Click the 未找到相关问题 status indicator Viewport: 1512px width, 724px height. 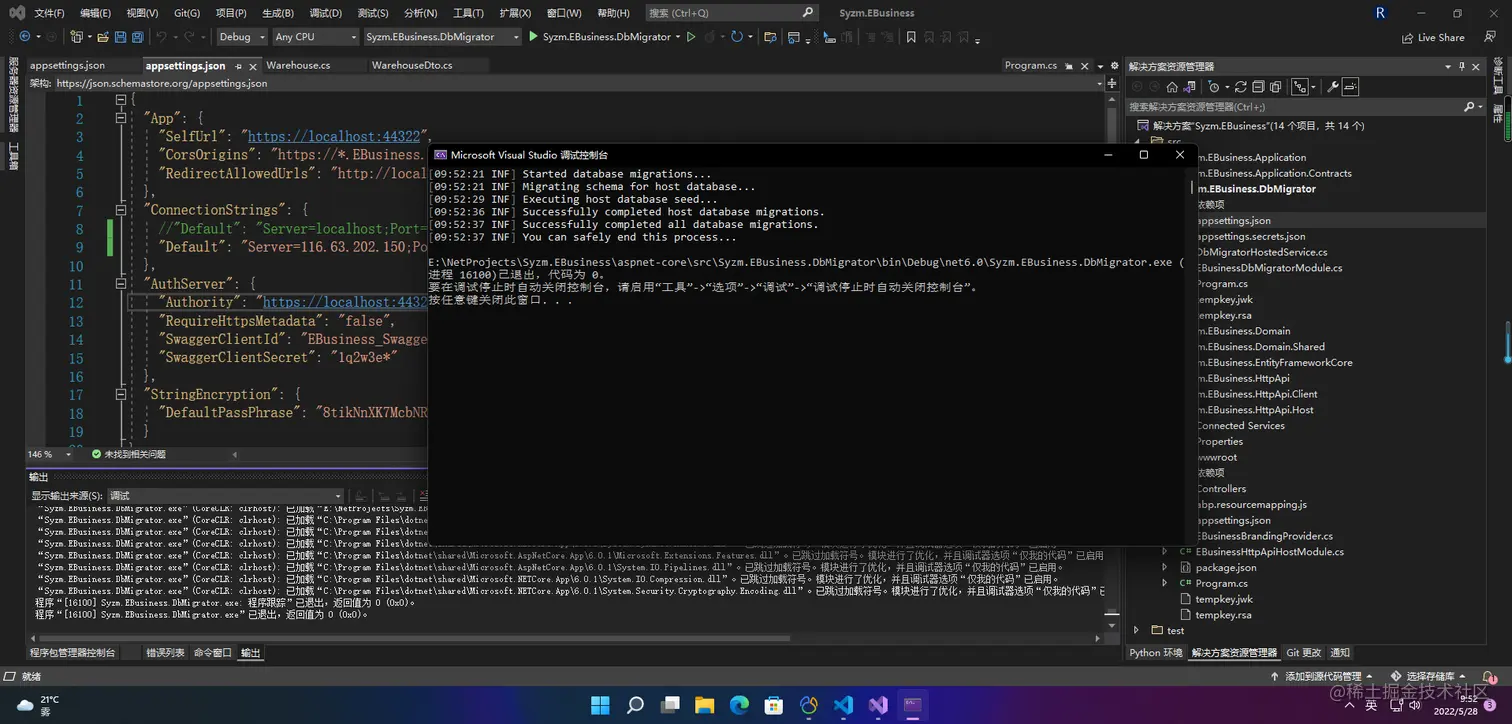point(129,454)
